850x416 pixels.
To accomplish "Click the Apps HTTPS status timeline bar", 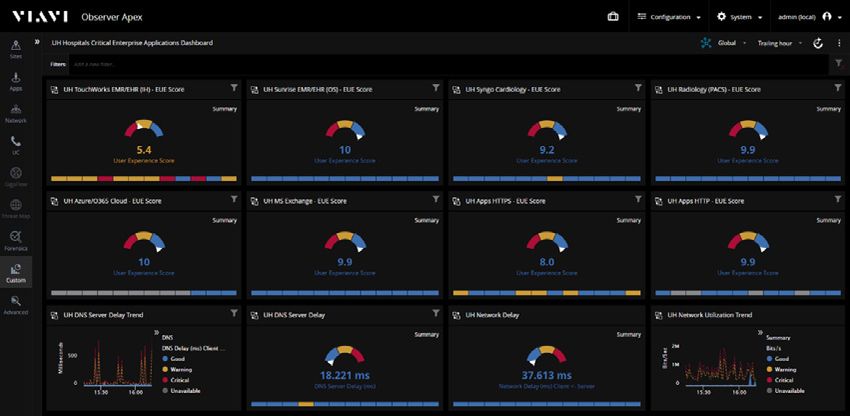I will tap(546, 293).
